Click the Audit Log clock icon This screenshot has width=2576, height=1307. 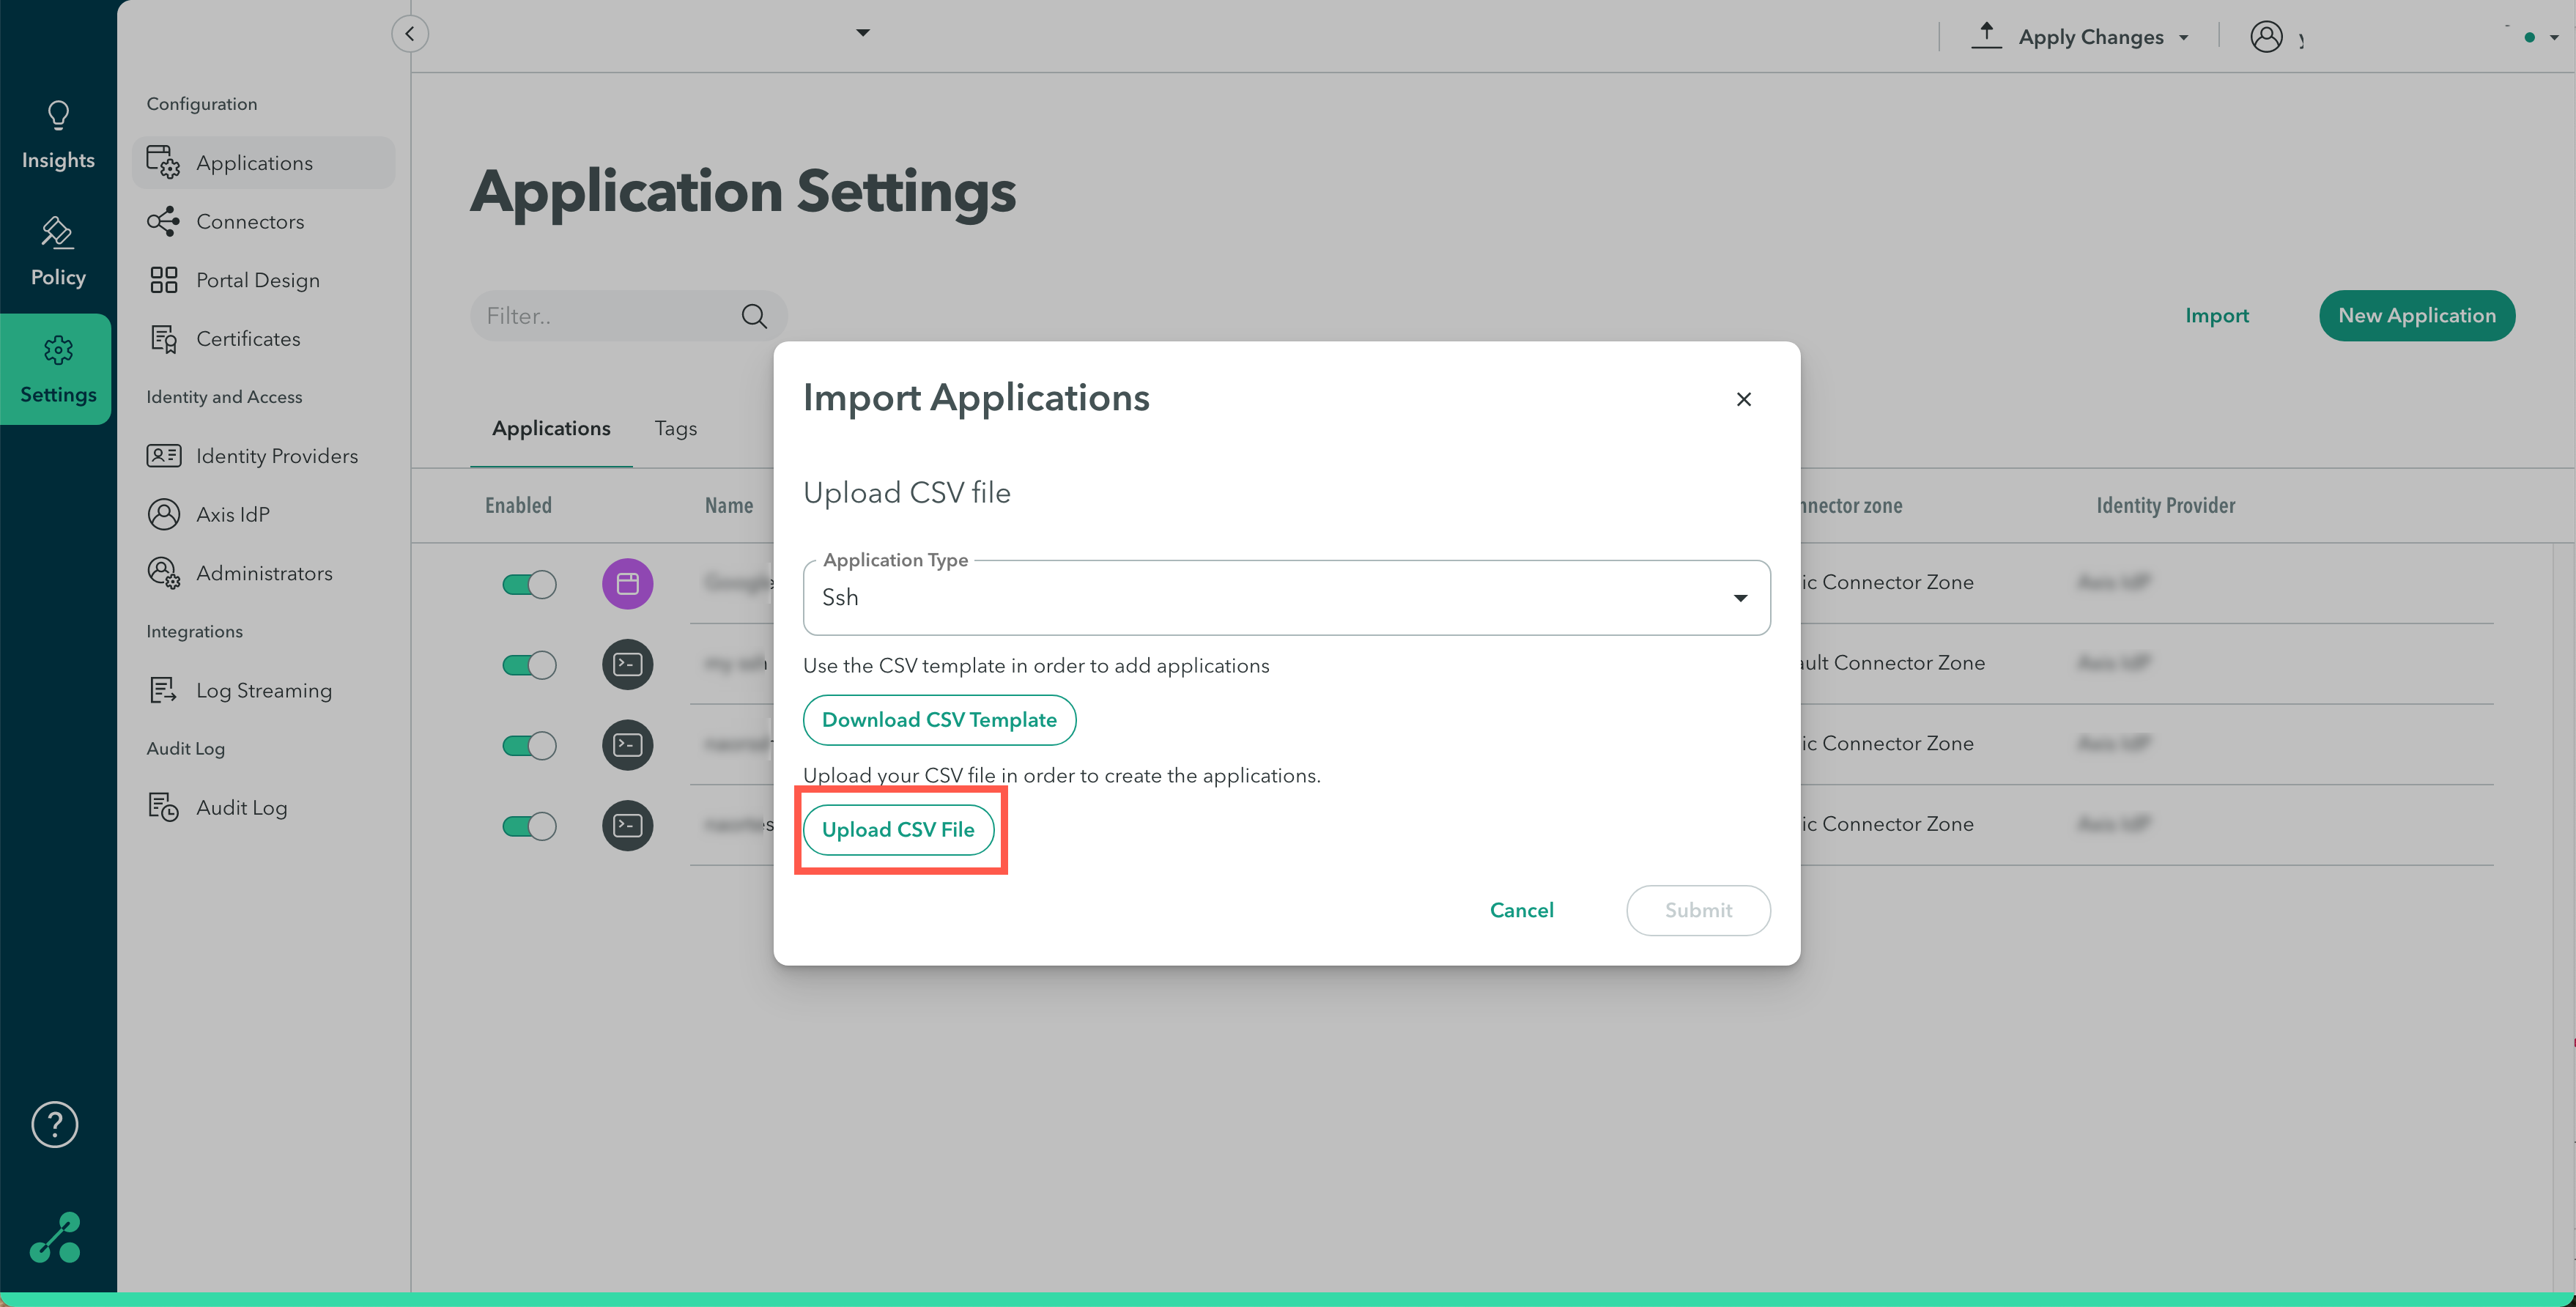coord(163,807)
